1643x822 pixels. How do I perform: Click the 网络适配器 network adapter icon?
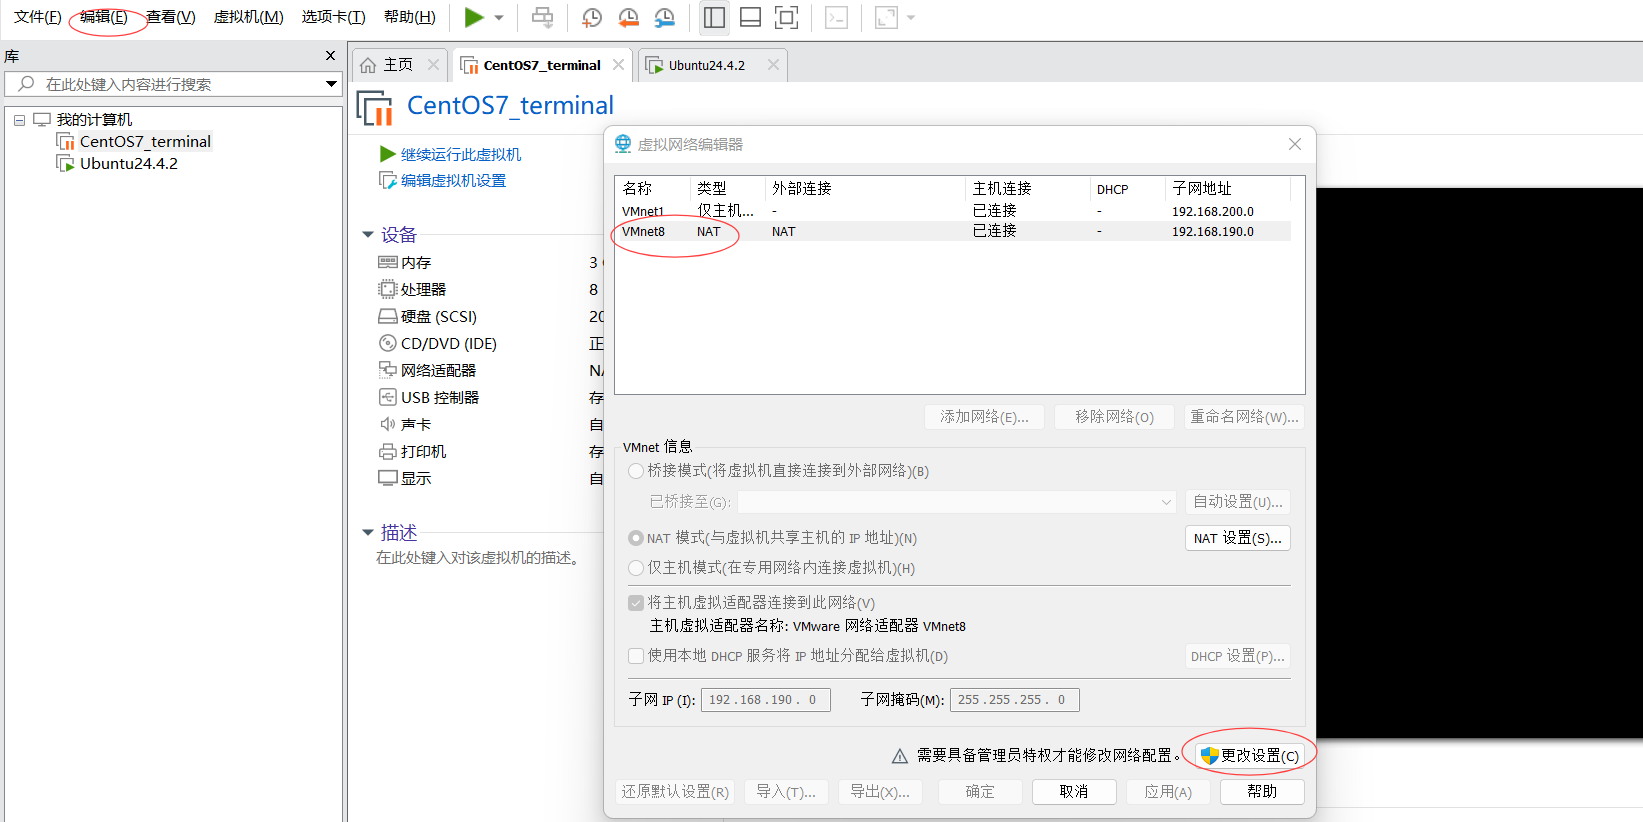point(388,370)
